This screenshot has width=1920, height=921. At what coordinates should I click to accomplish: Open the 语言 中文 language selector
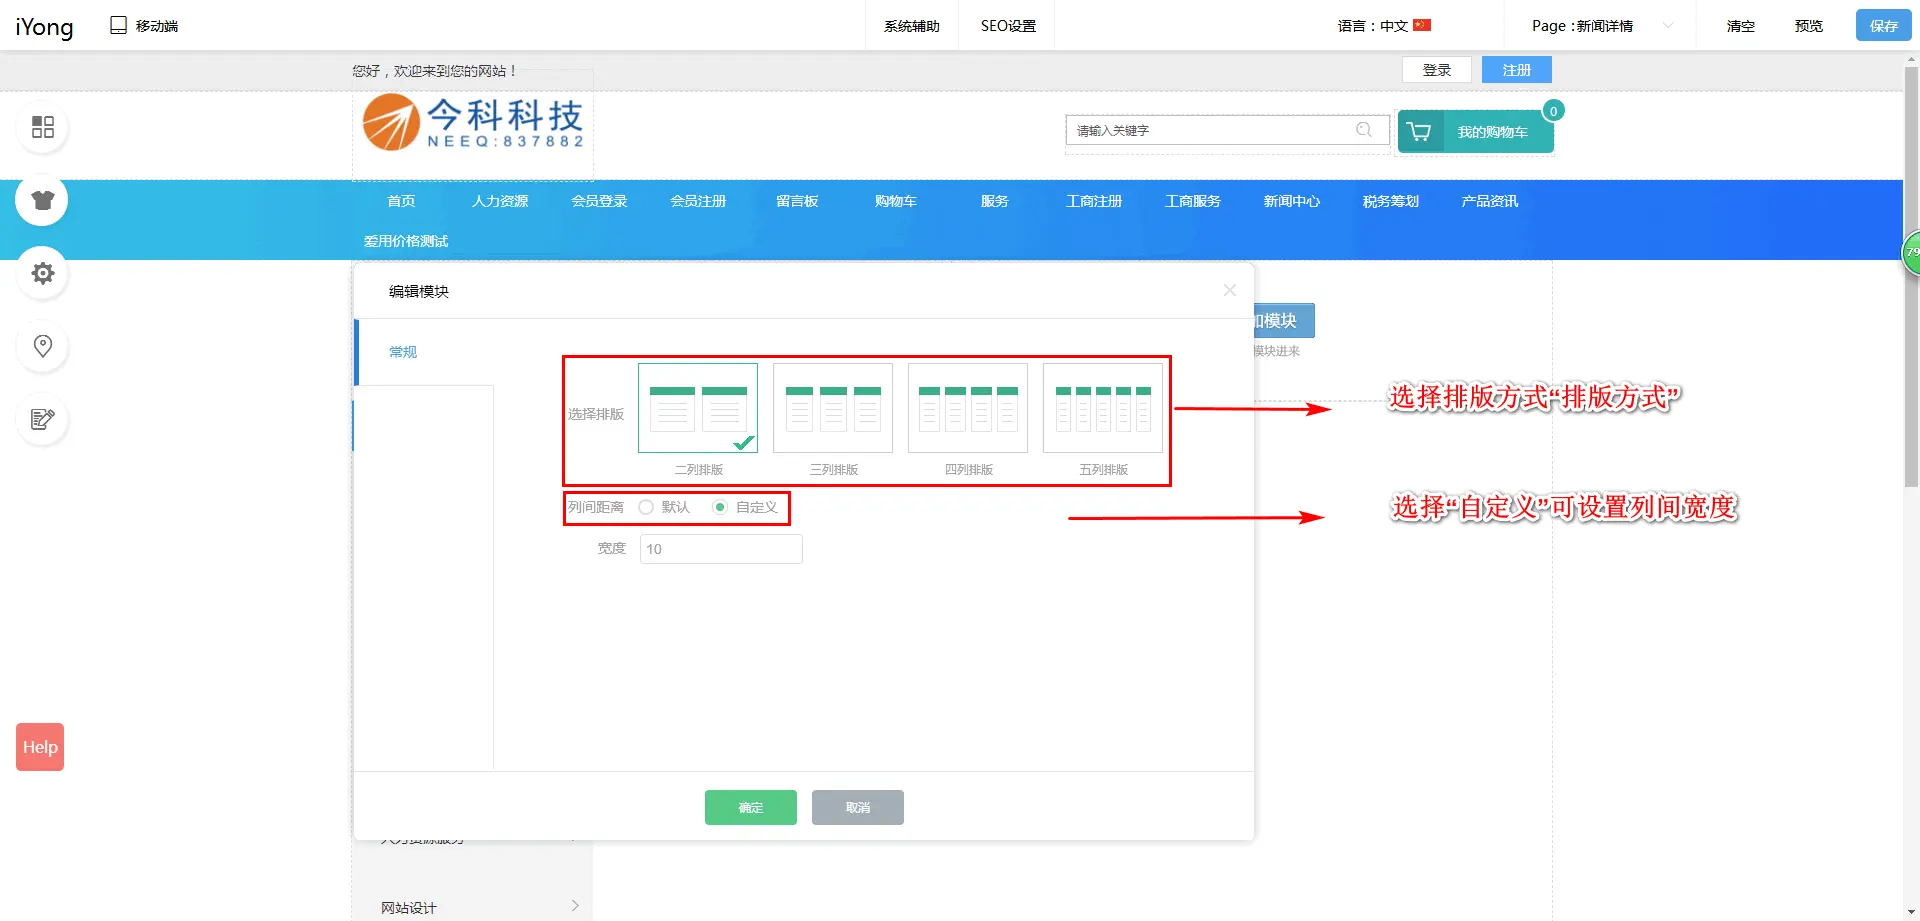click(1384, 26)
